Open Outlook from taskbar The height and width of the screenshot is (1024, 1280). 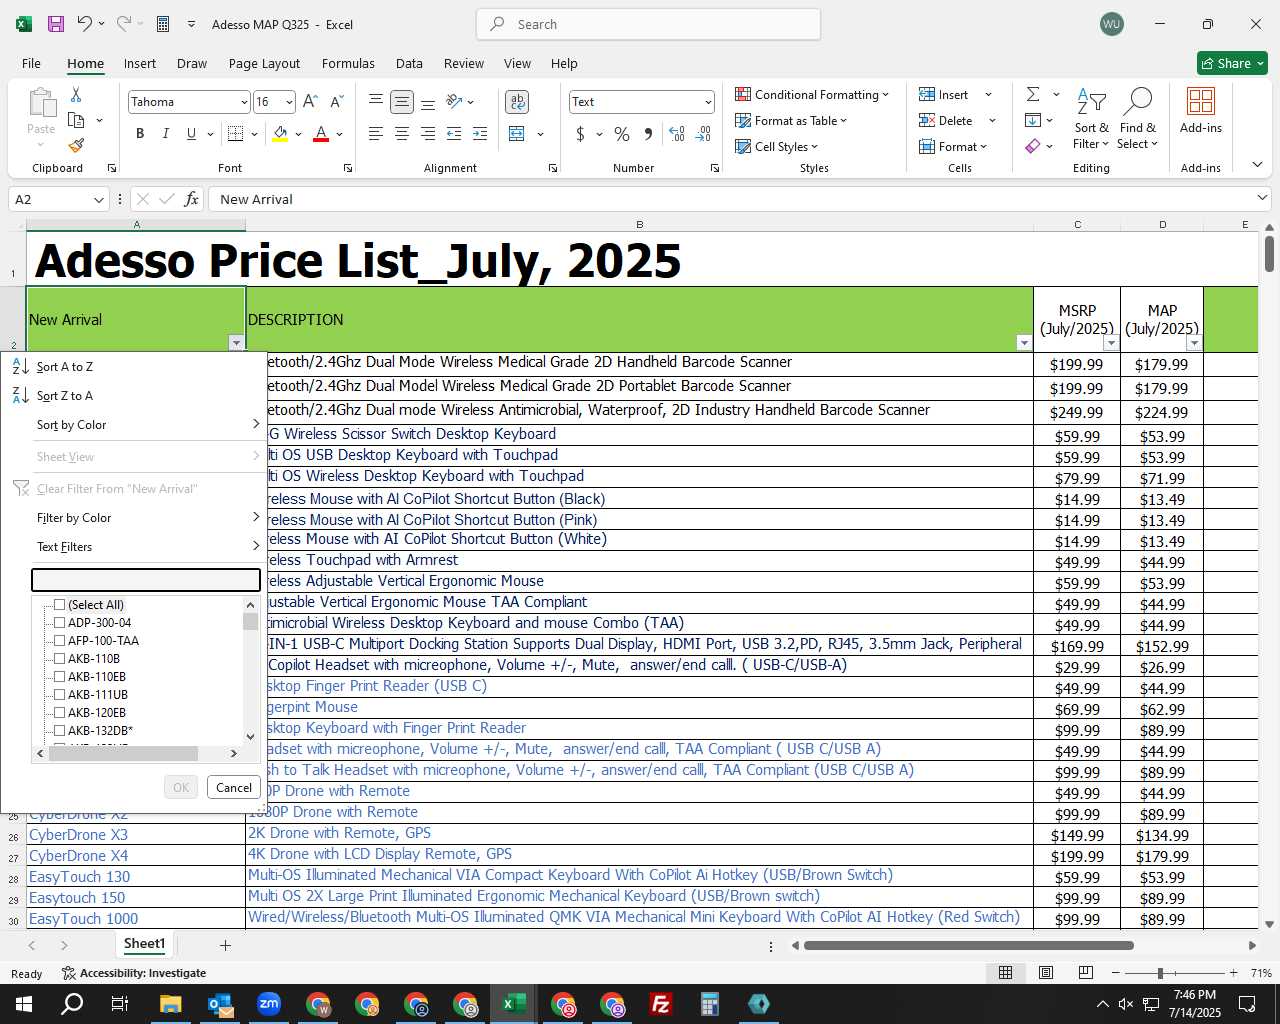click(x=219, y=1004)
